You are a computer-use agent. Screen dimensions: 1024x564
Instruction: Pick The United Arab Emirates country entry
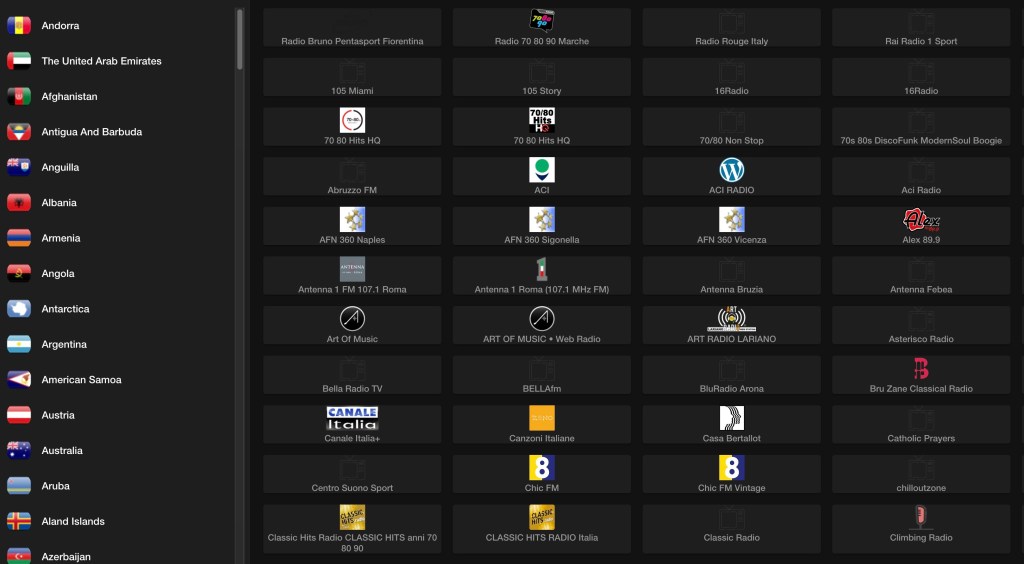[100, 61]
